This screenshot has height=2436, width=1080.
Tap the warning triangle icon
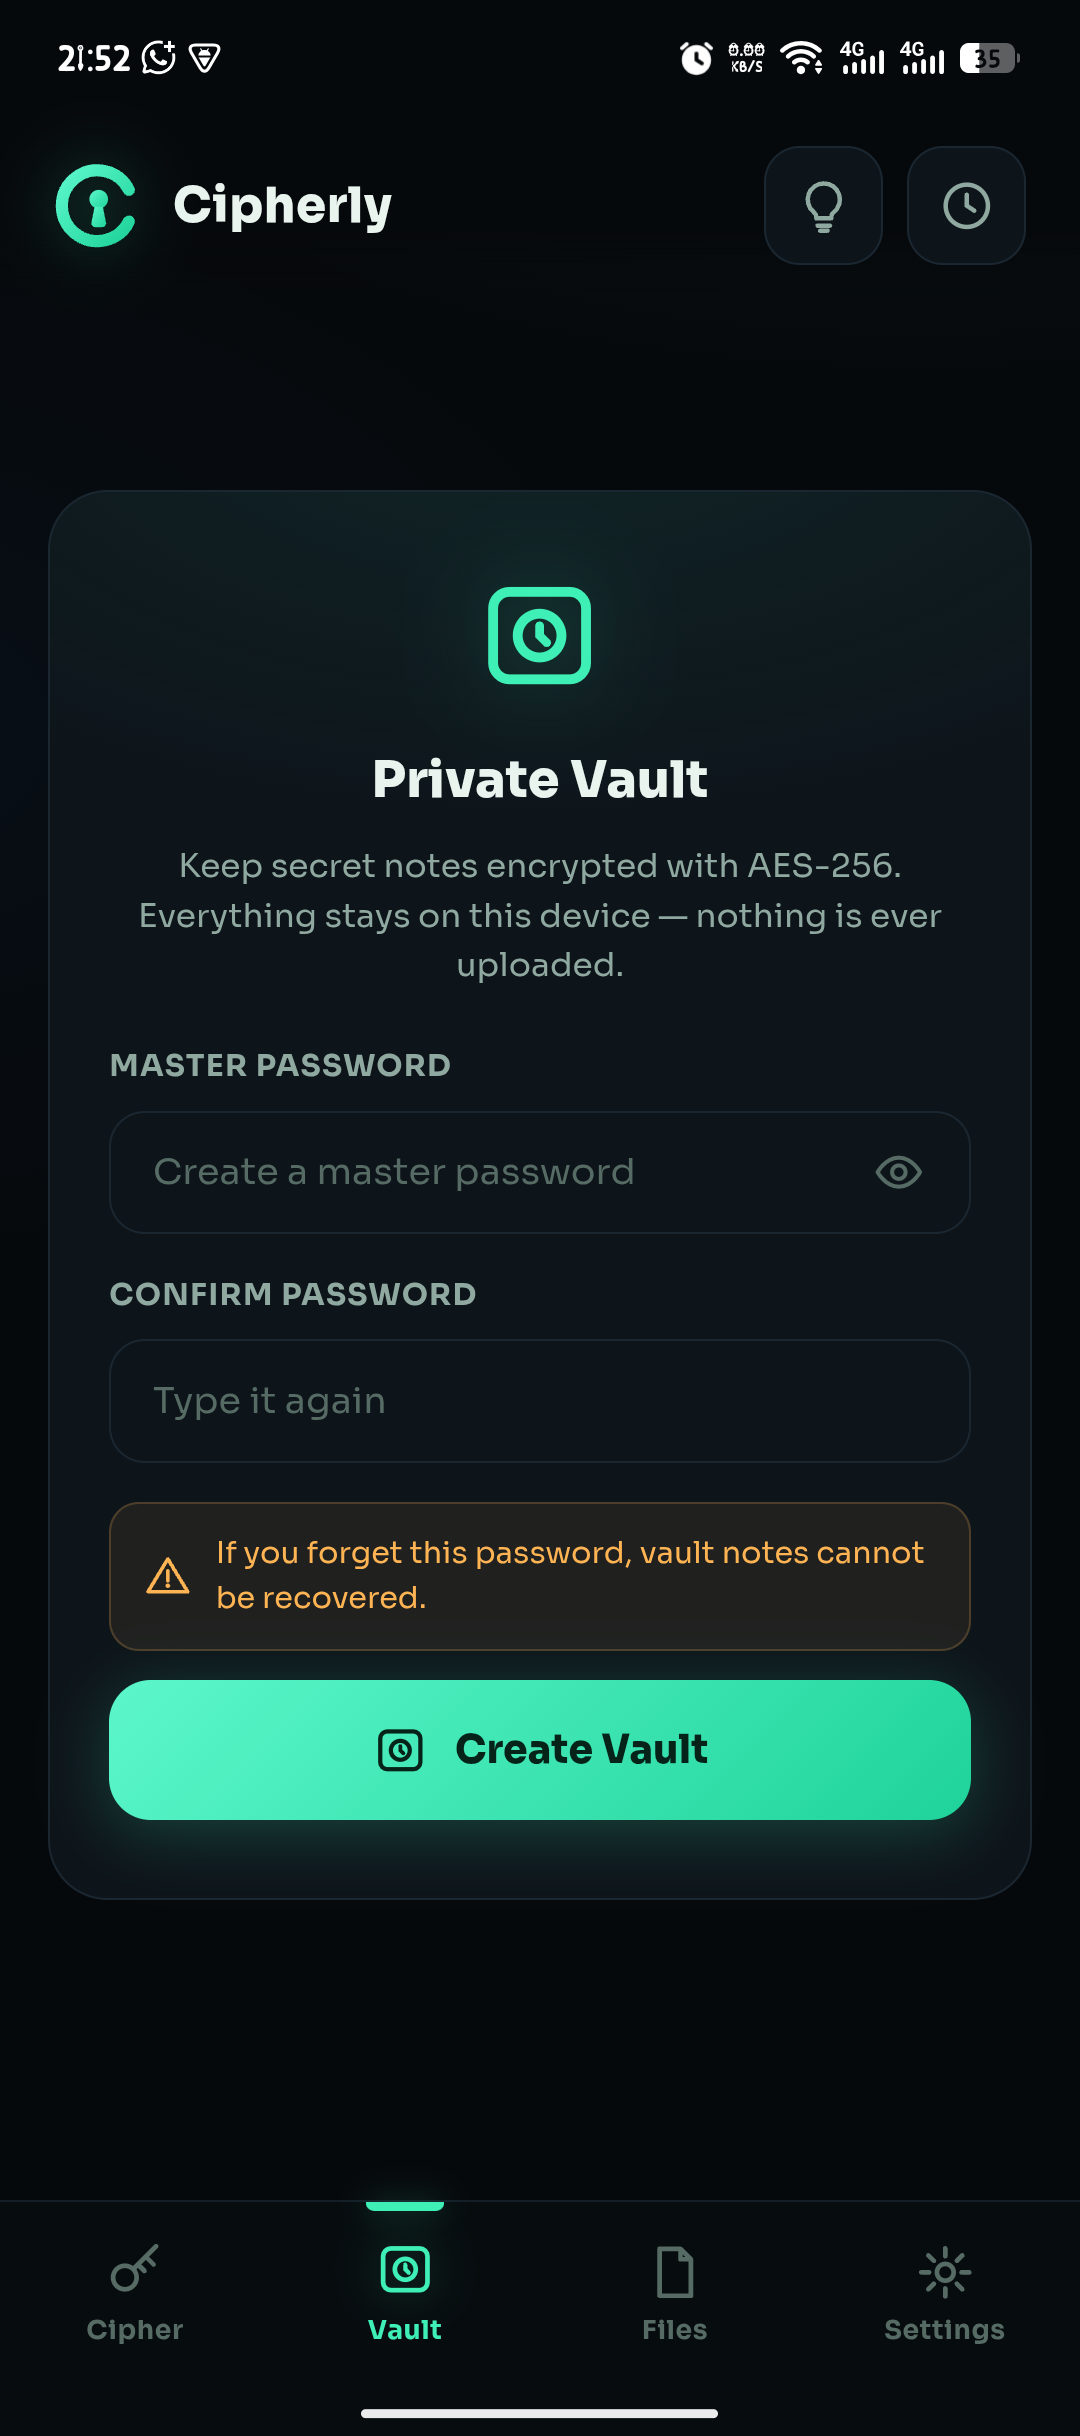pos(168,1576)
